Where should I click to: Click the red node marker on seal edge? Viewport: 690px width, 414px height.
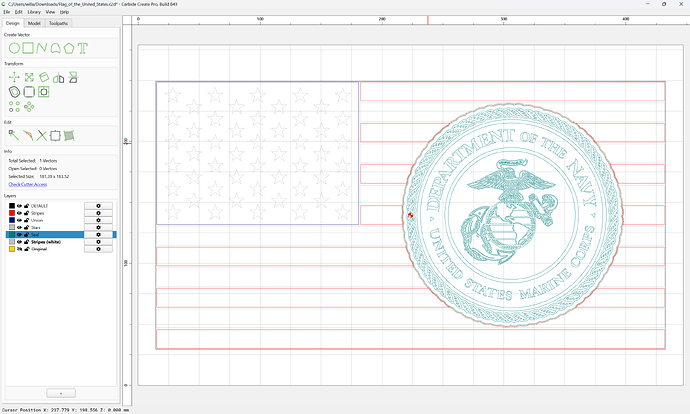tap(410, 215)
